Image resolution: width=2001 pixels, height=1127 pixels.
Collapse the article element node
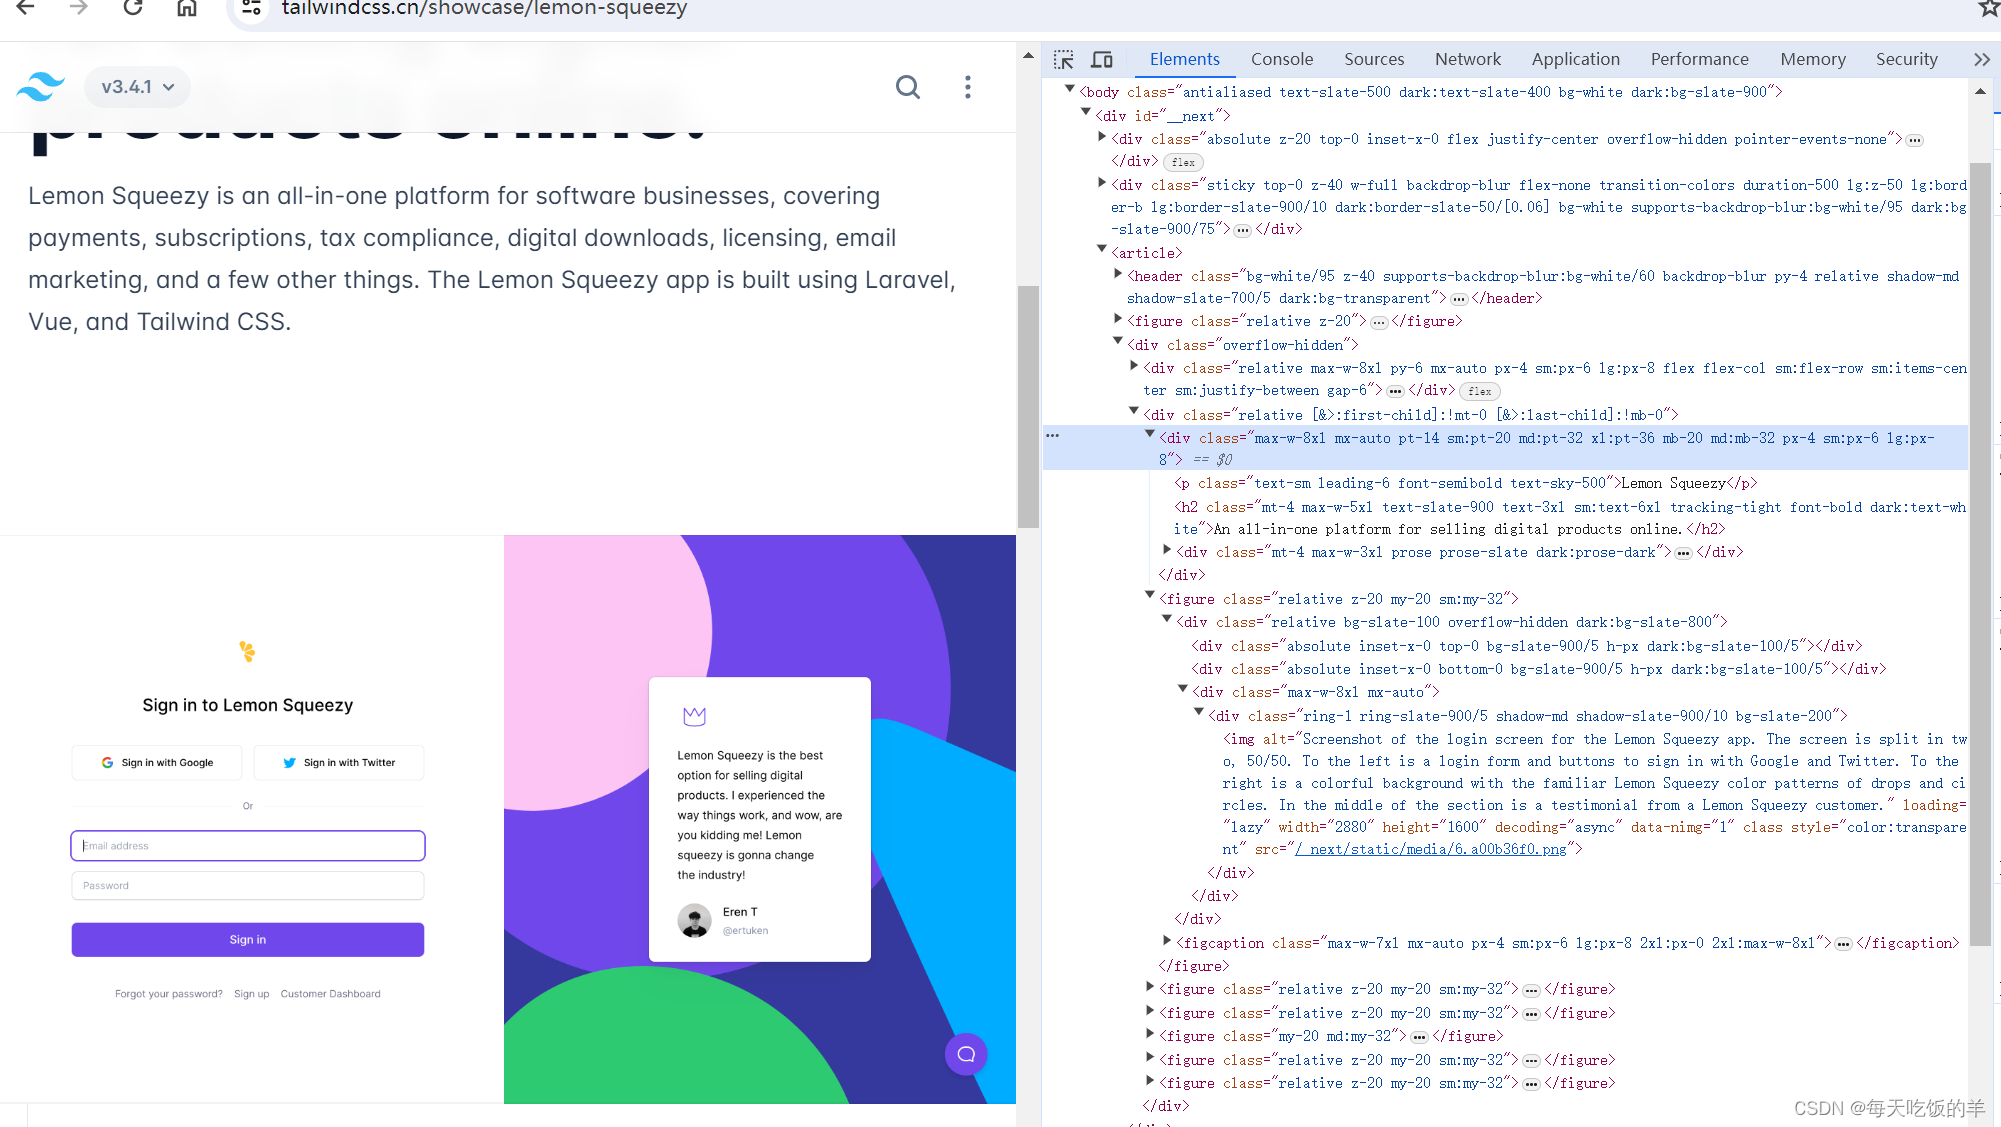click(x=1102, y=250)
